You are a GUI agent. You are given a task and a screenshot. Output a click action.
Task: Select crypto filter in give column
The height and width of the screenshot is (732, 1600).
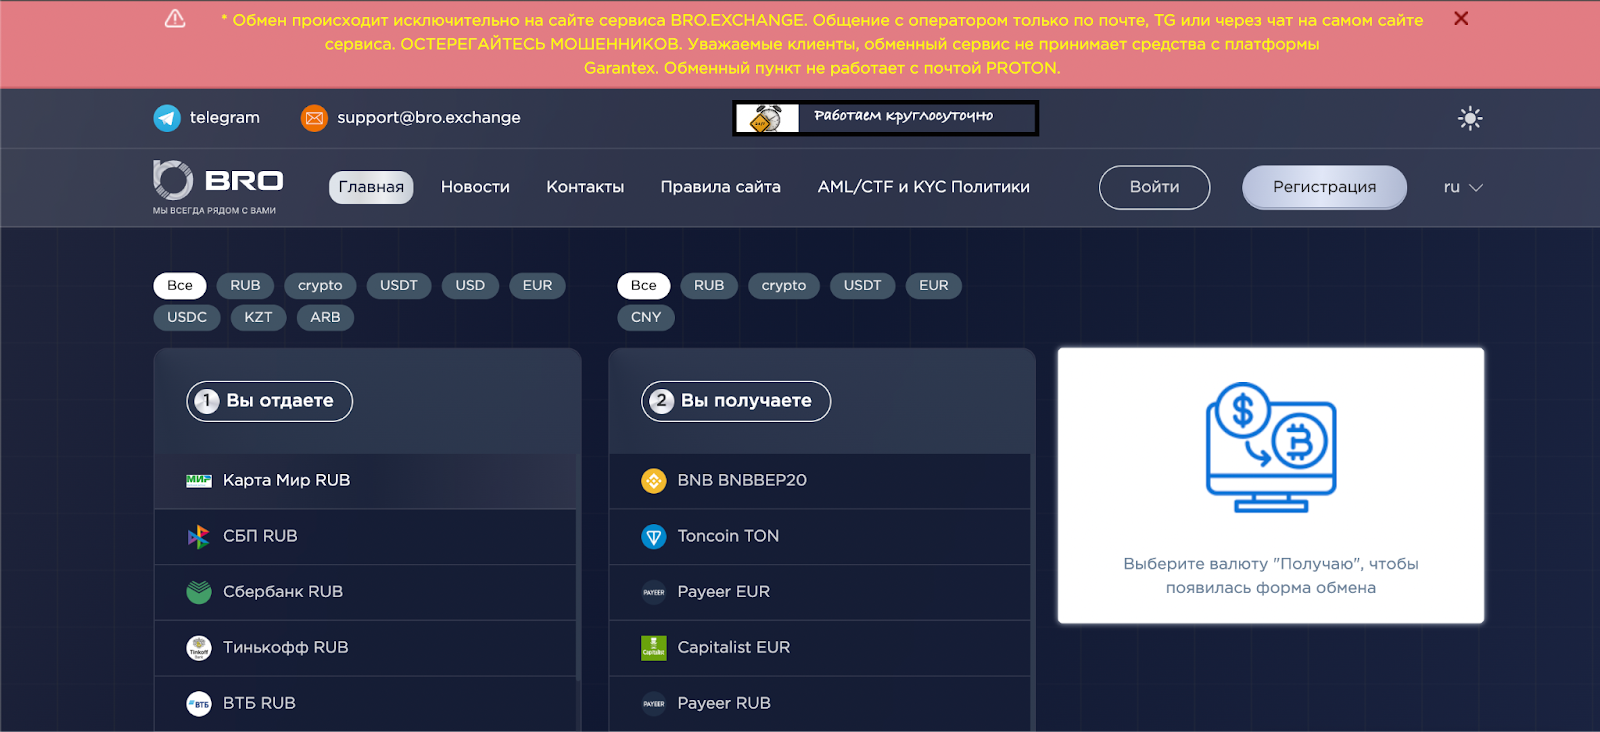320,286
